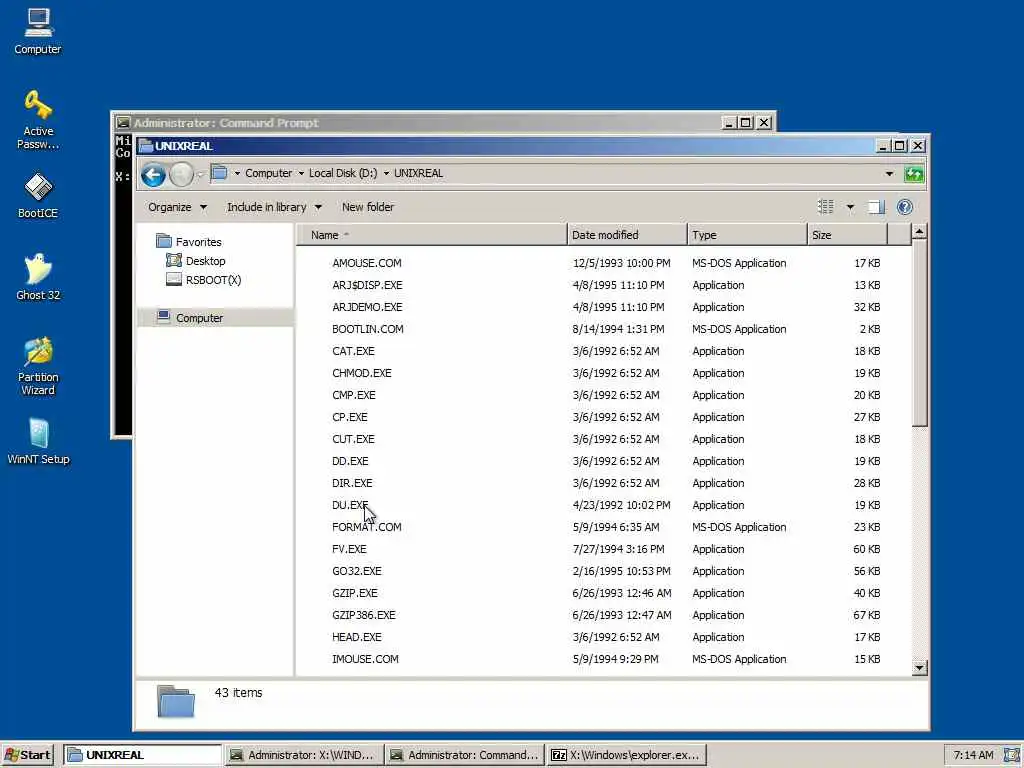Select file DIR.EXE
The image size is (1024, 768).
(352, 483)
